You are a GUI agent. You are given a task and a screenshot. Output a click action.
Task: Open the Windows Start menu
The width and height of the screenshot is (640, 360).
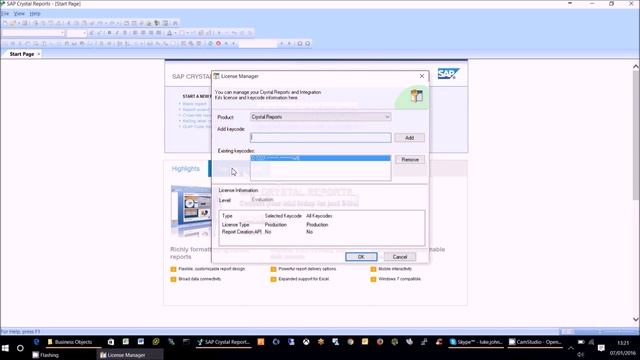pyautogui.click(x=5, y=348)
